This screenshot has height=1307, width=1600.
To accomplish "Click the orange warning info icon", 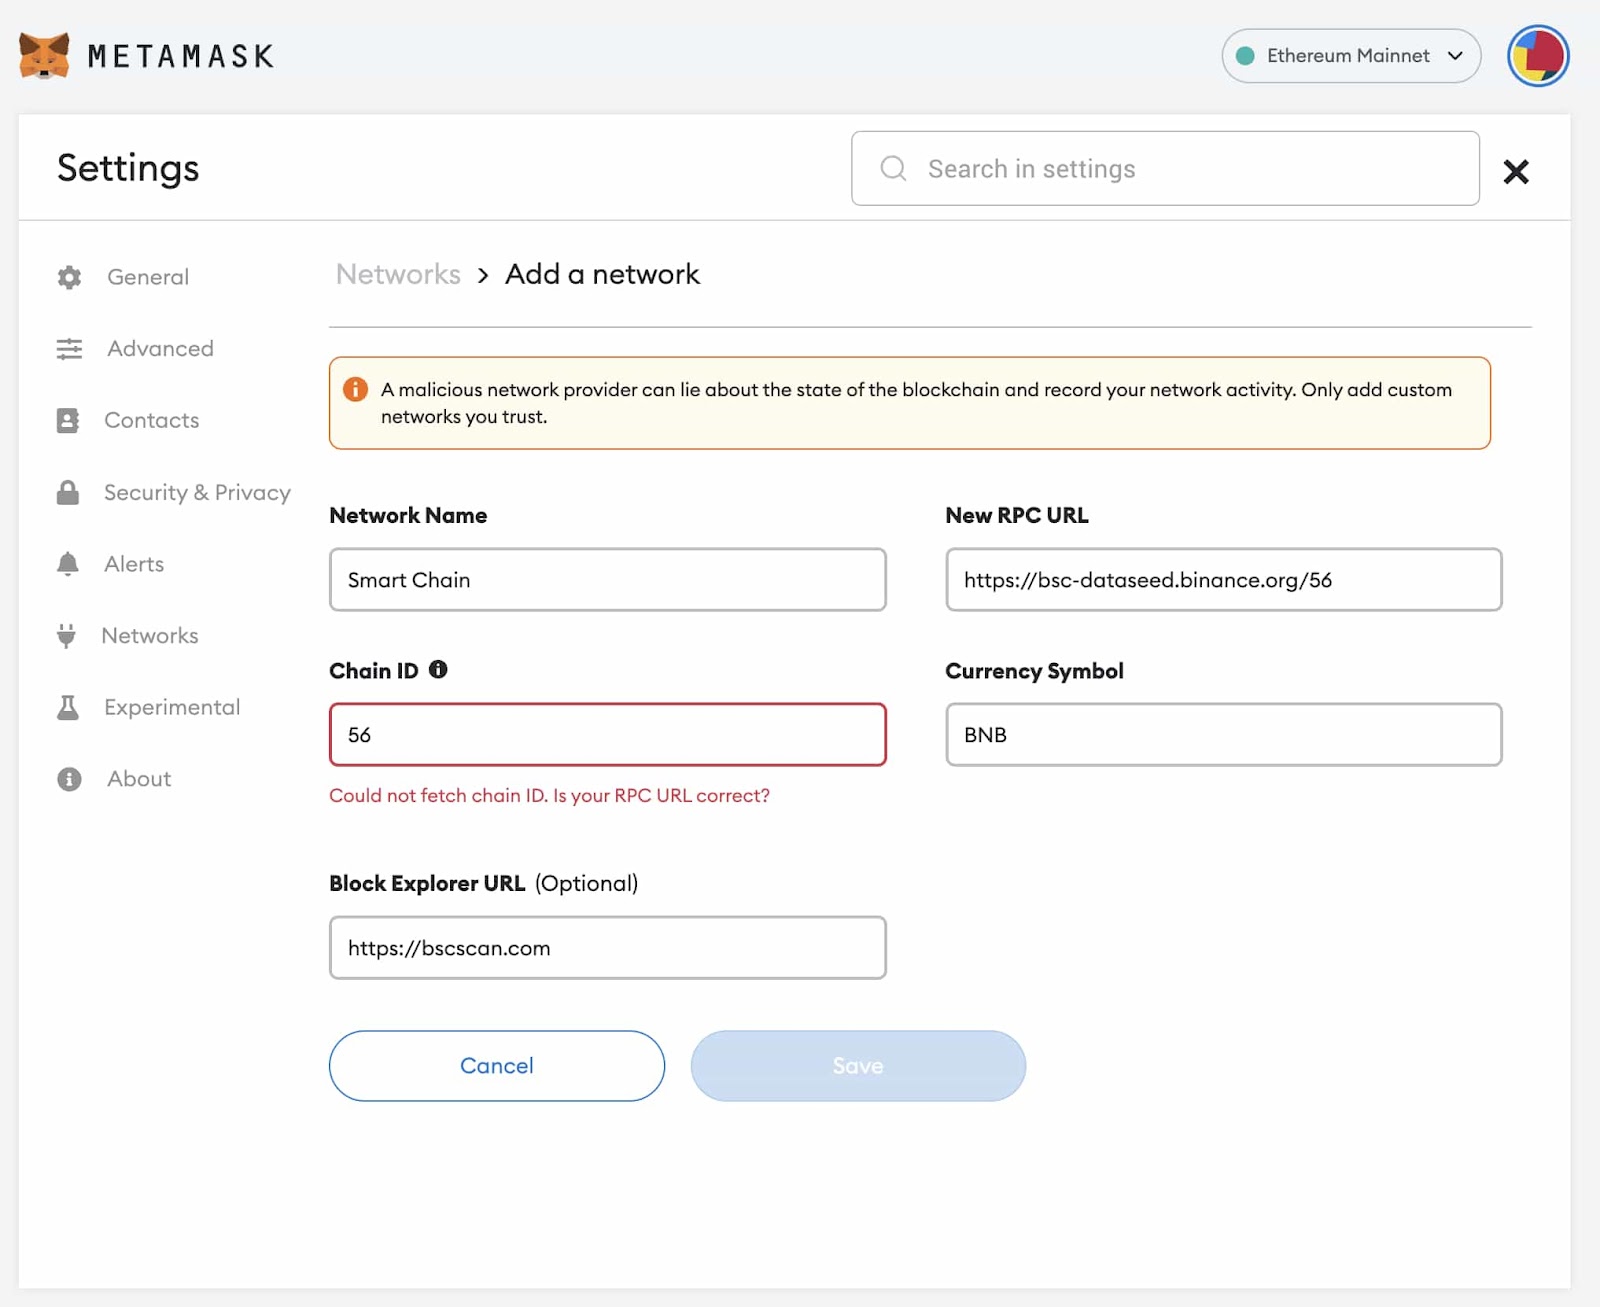I will point(355,389).
